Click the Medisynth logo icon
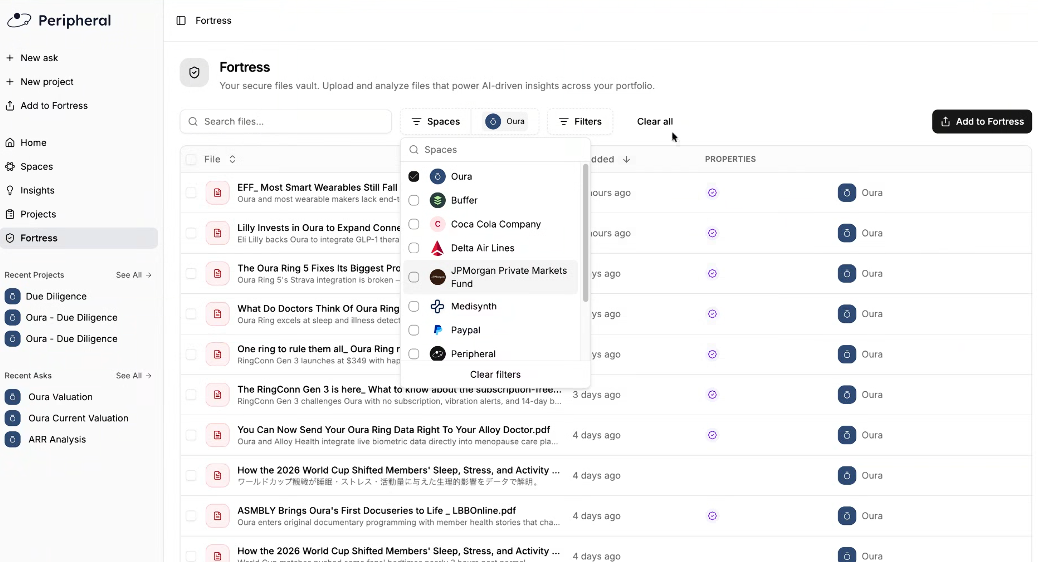The image size is (1038, 562). click(x=438, y=306)
